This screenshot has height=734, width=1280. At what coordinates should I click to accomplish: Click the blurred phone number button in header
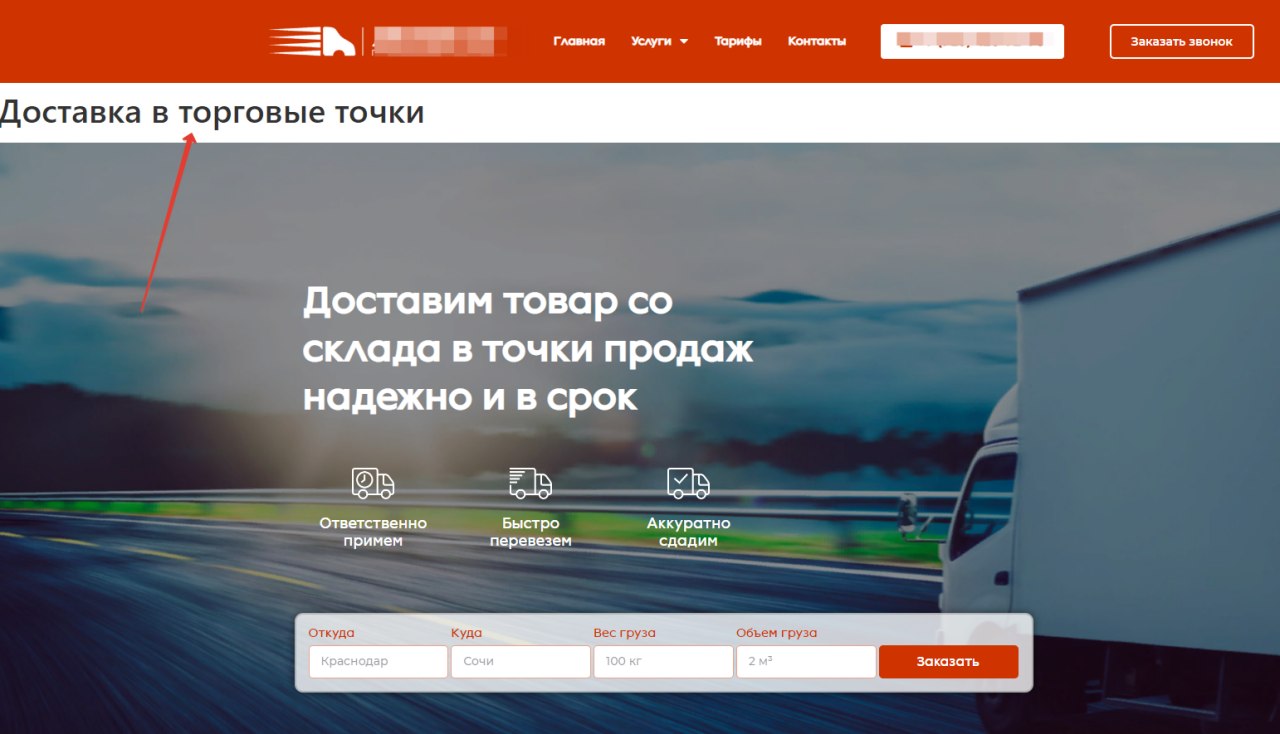pyautogui.click(x=972, y=42)
